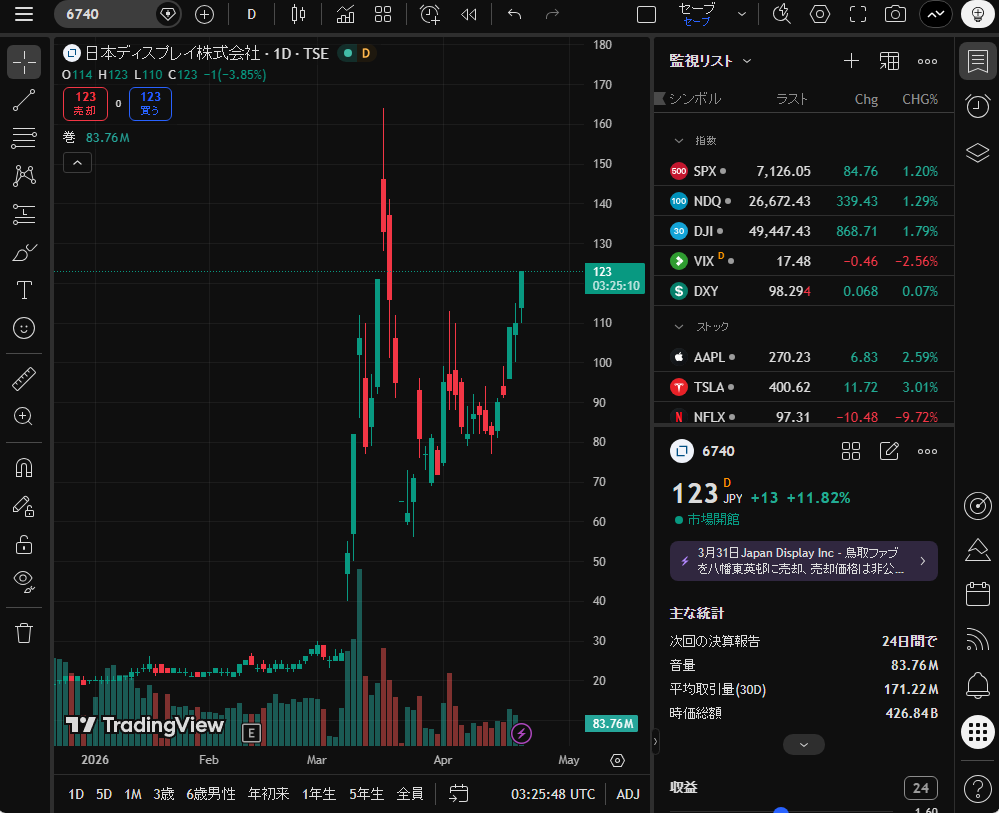999x813 pixels.
Task: Remove drawings with trash icon
Action: pyautogui.click(x=24, y=633)
